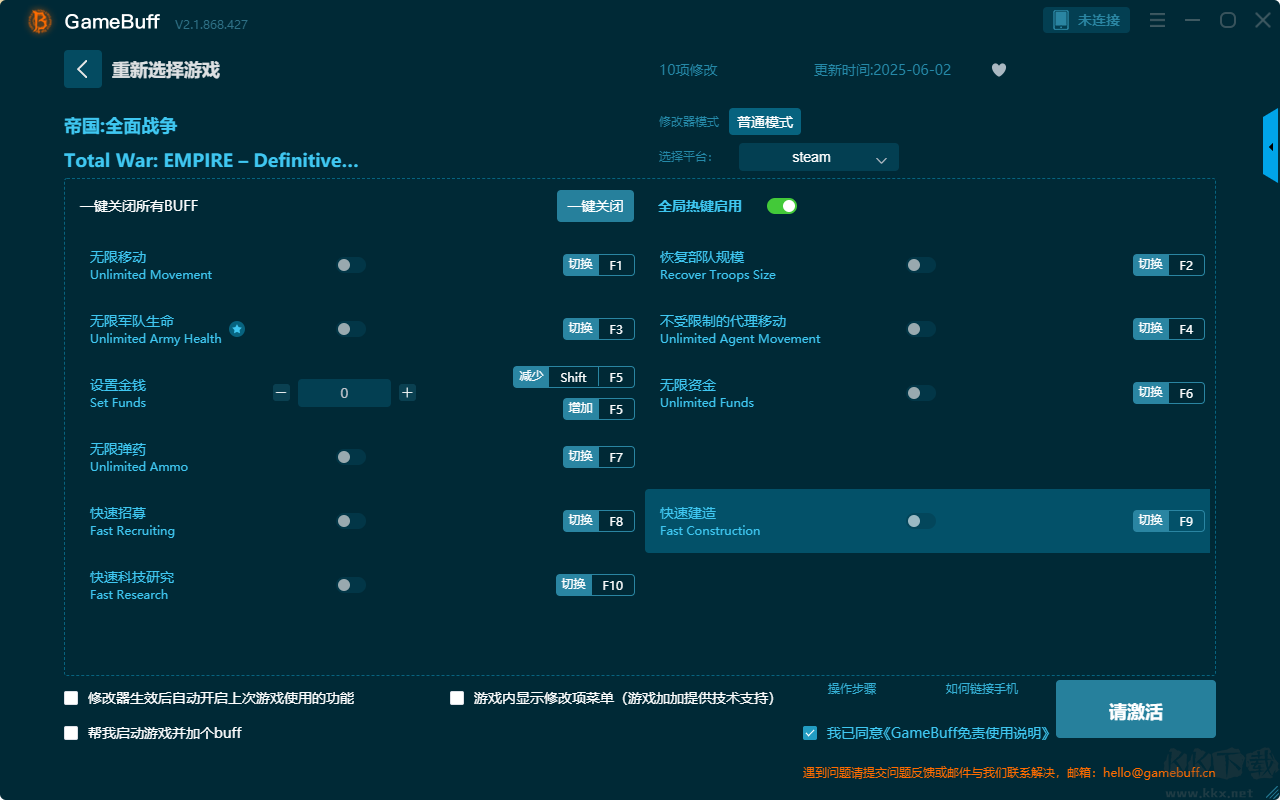Click the one-key close all (一键关闭) button
This screenshot has height=800, width=1280.
click(x=595, y=206)
